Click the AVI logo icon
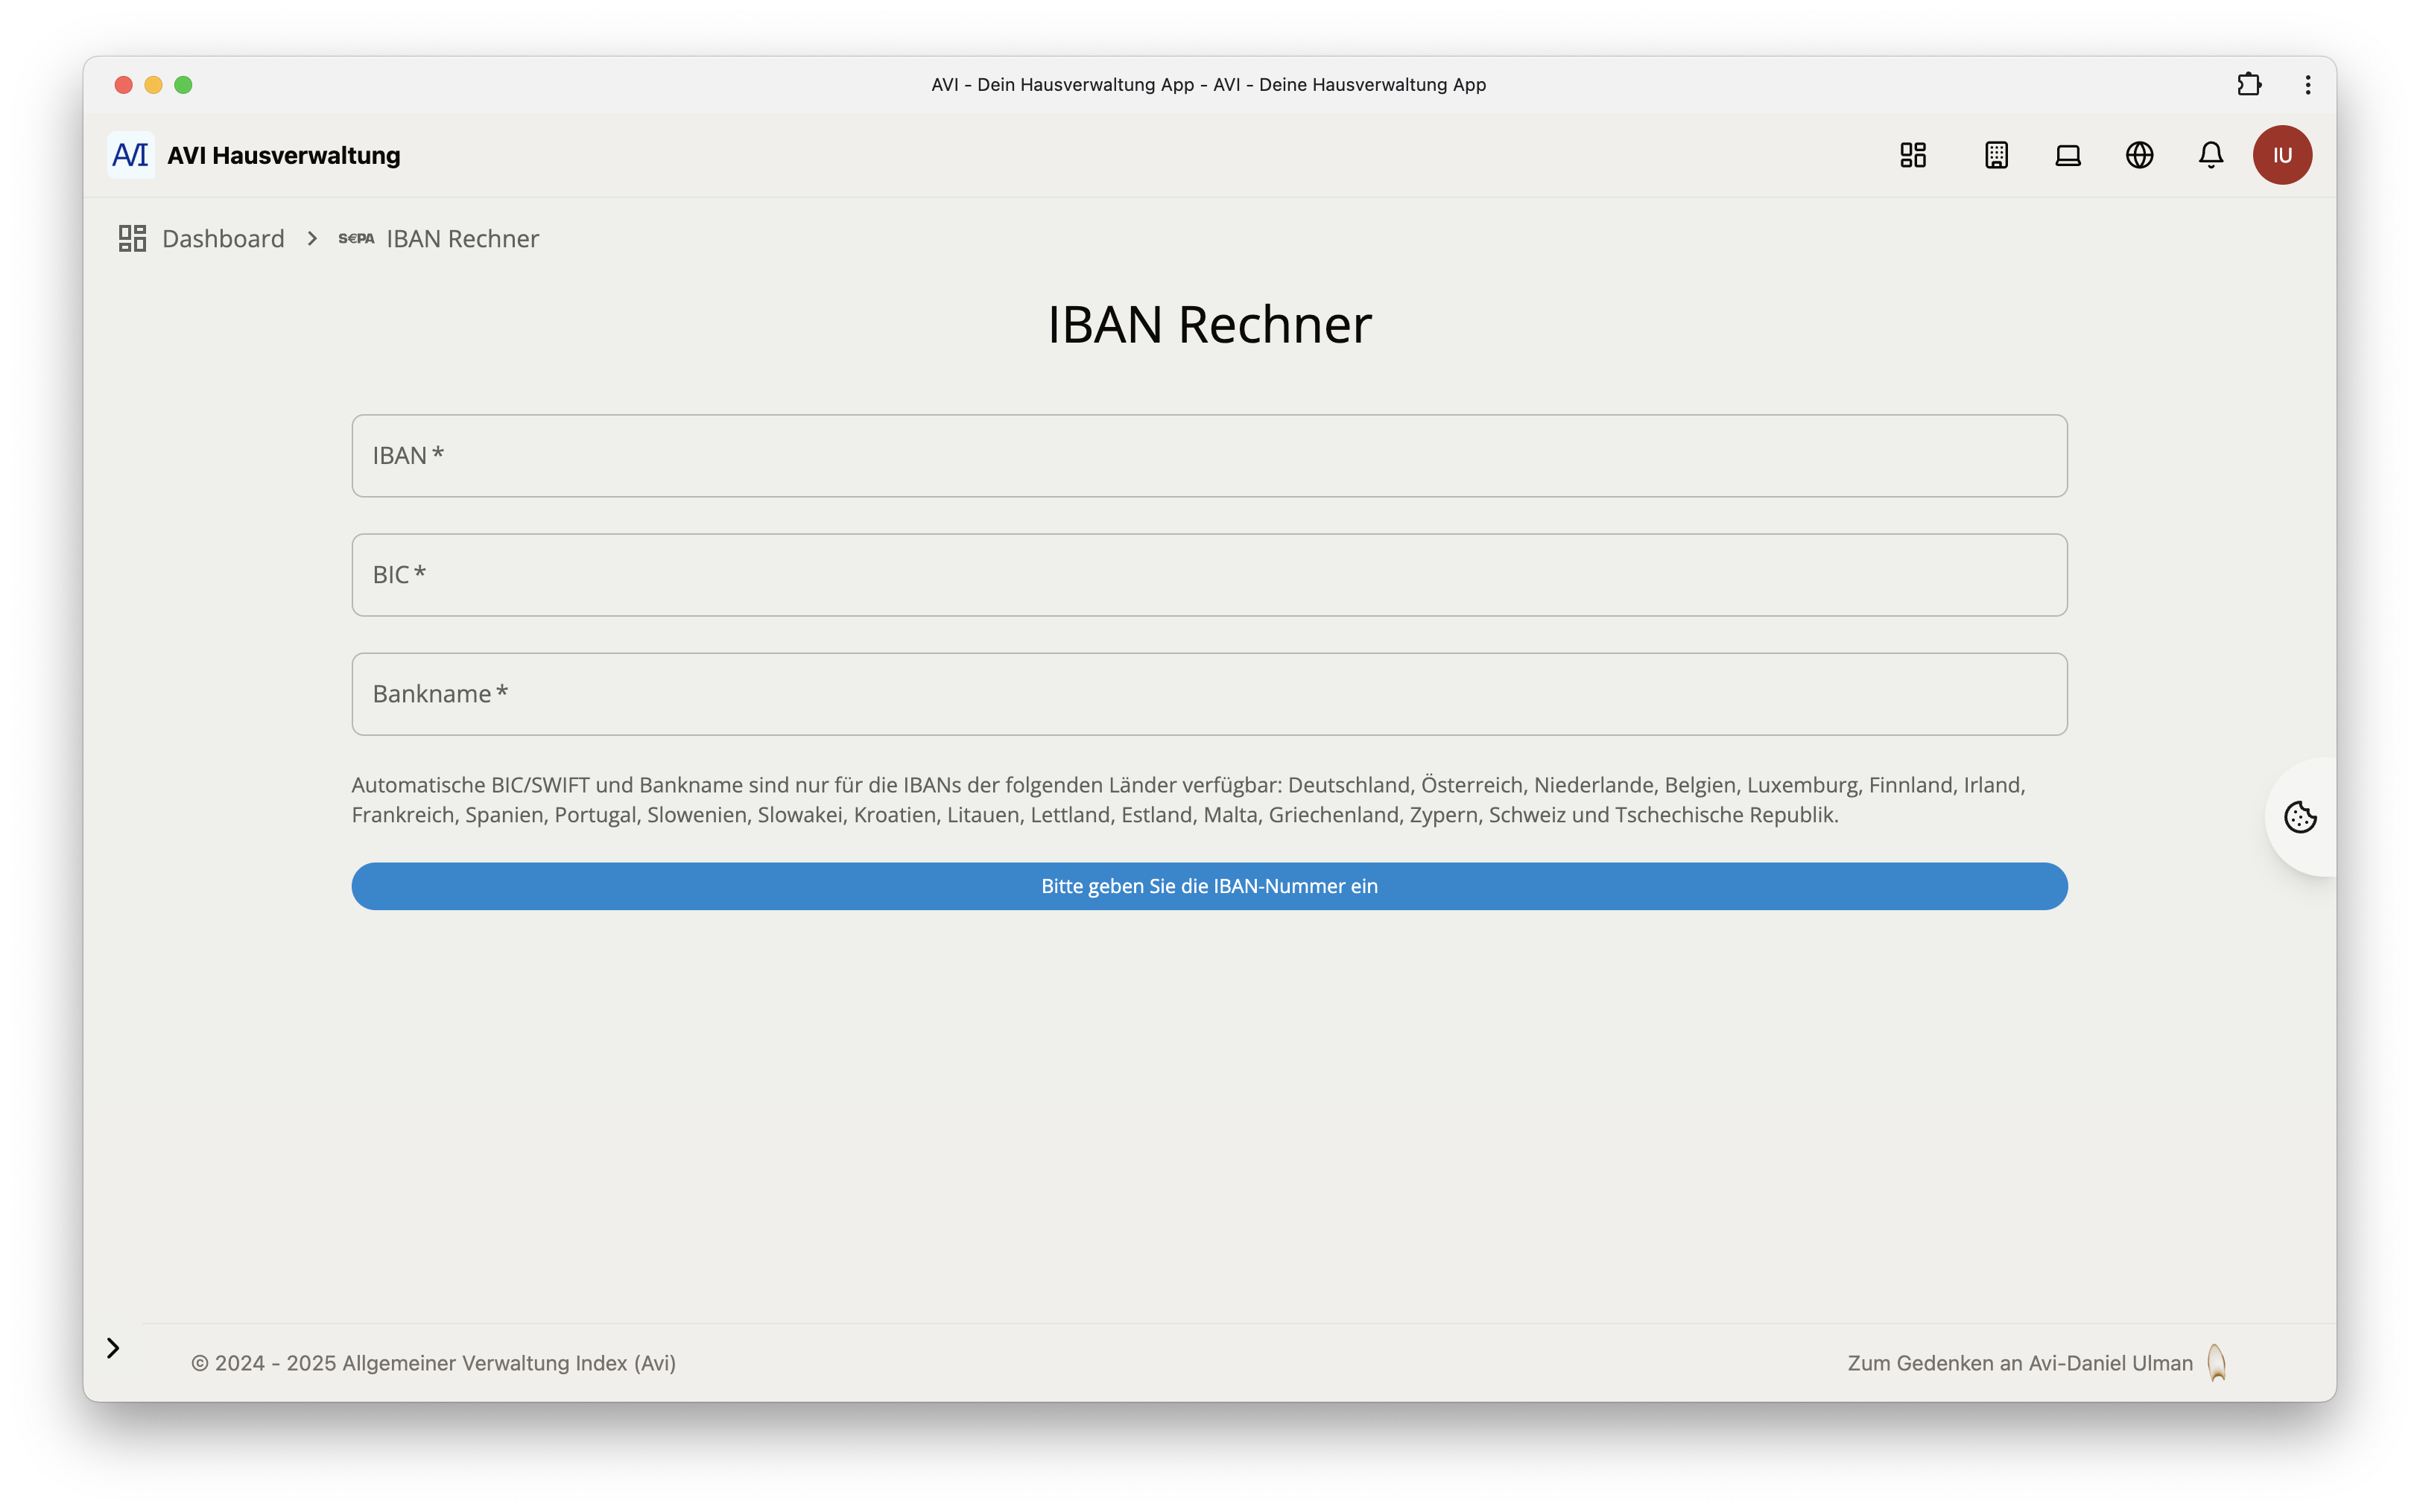The image size is (2420, 1512). pyautogui.click(x=131, y=155)
